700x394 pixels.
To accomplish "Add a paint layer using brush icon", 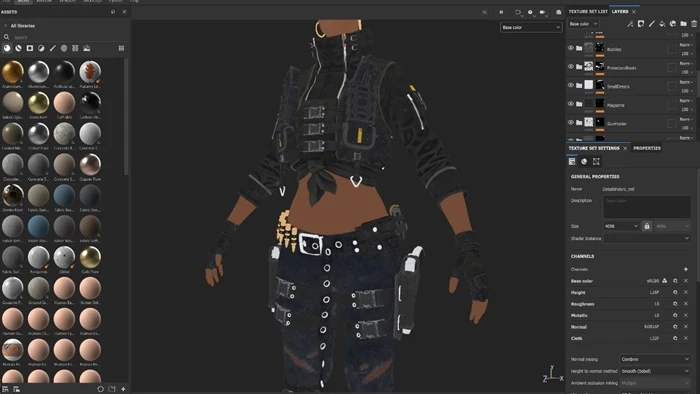I will tap(652, 24).
